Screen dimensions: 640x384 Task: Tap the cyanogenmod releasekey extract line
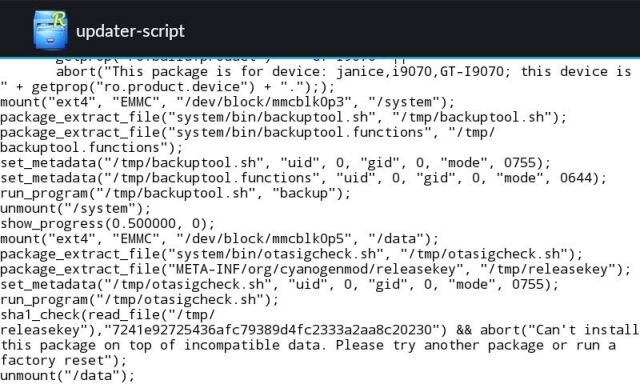[x=316, y=269]
